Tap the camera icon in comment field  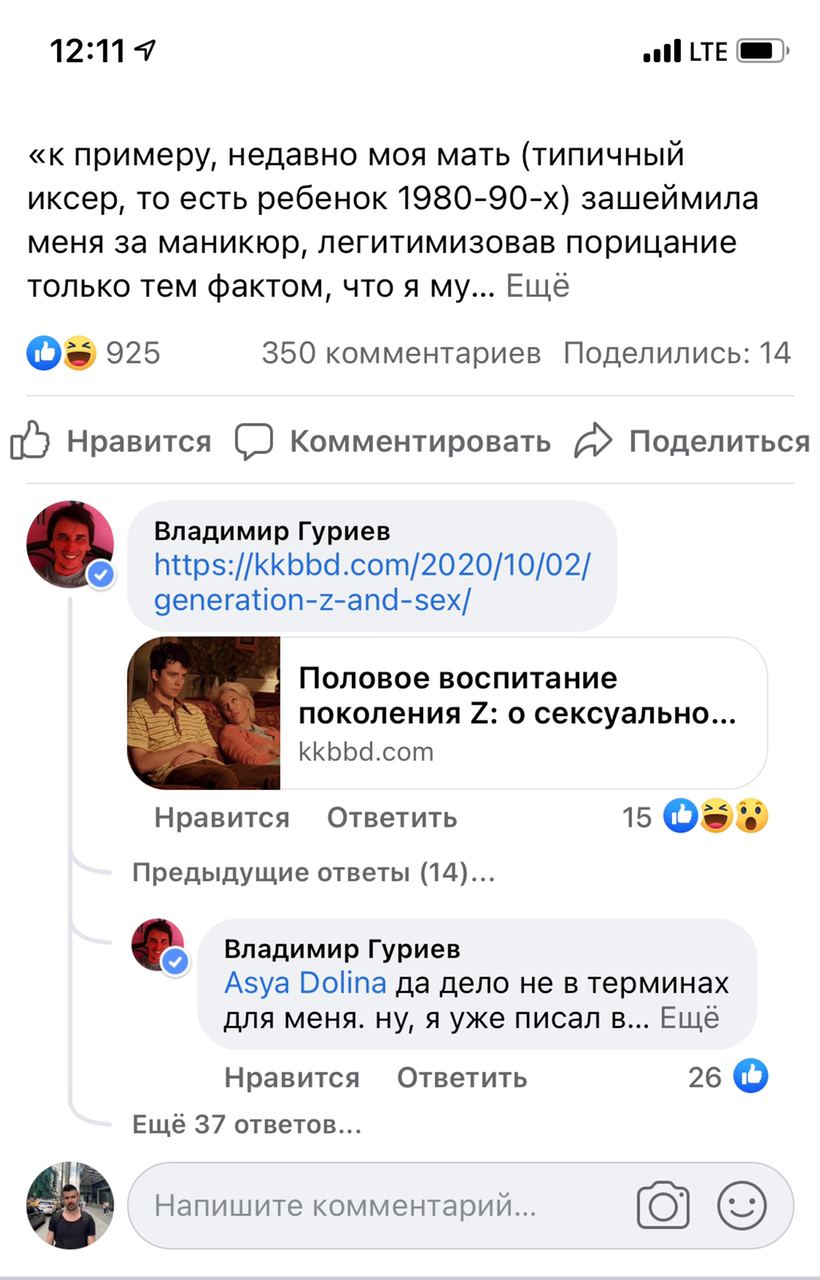(x=663, y=1205)
